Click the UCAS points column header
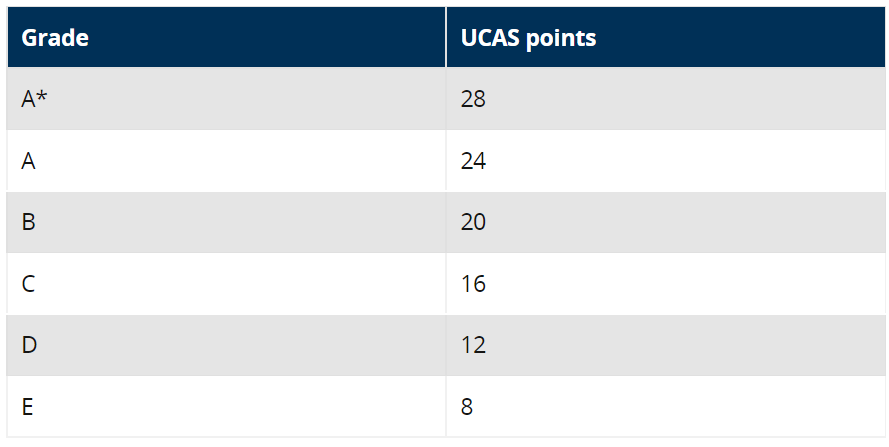The height and width of the screenshot is (447, 889). click(528, 38)
